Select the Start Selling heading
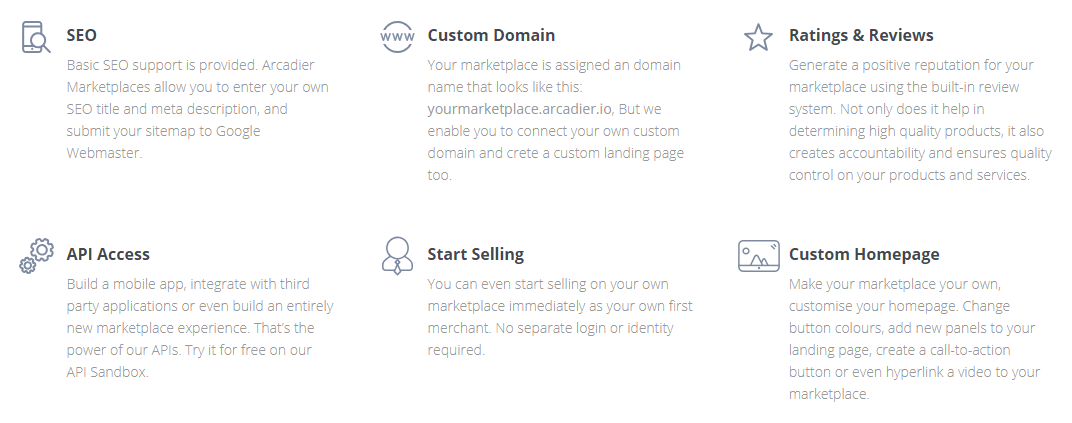The image size is (1072, 423). pyautogui.click(x=475, y=254)
